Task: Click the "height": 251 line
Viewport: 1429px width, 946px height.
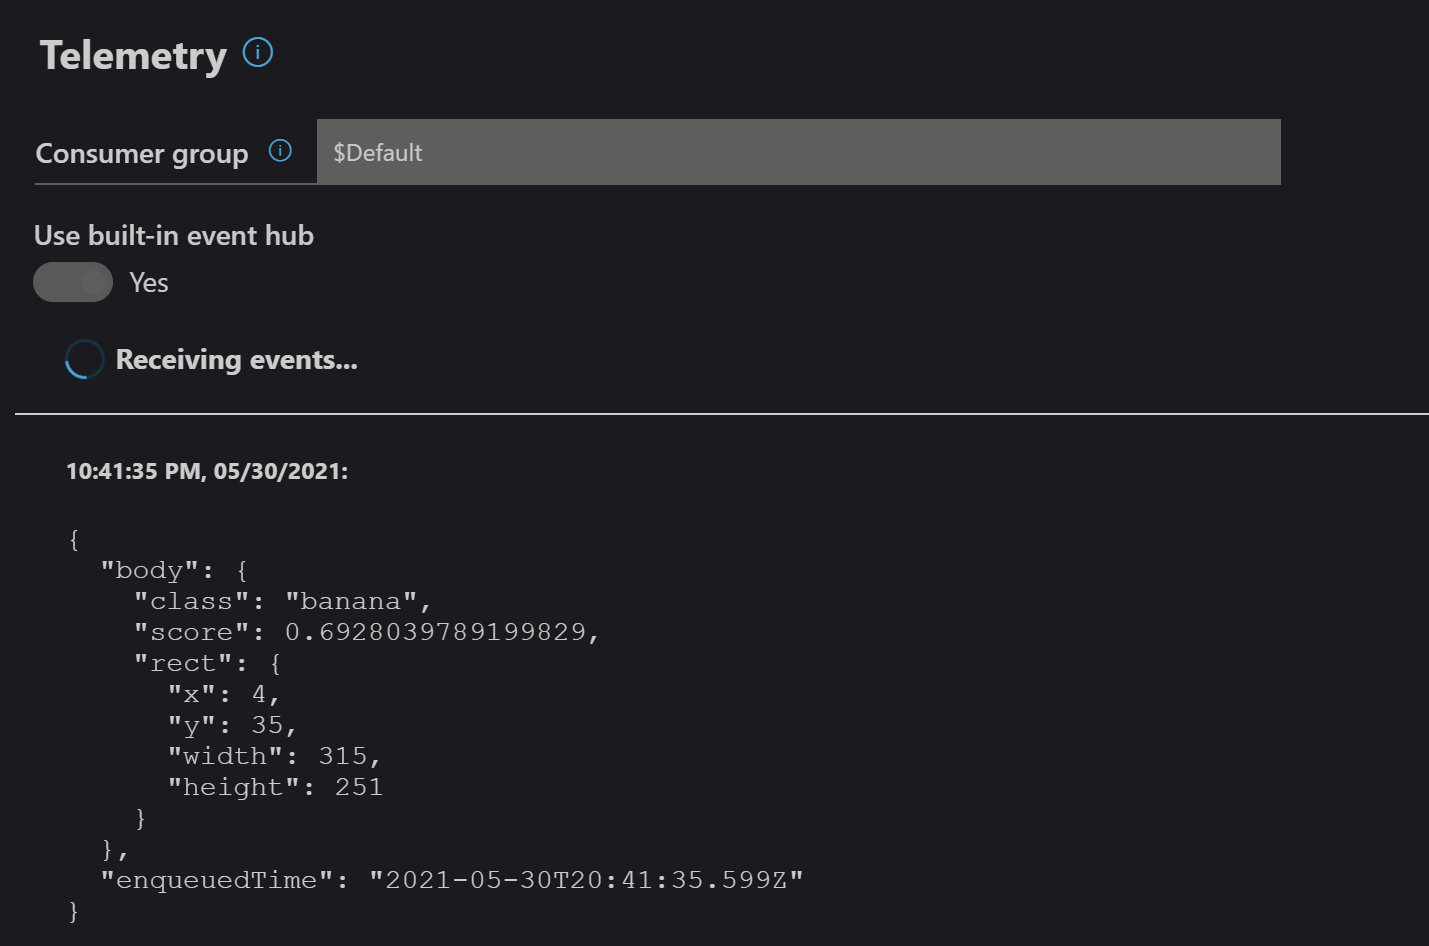Action: (275, 787)
